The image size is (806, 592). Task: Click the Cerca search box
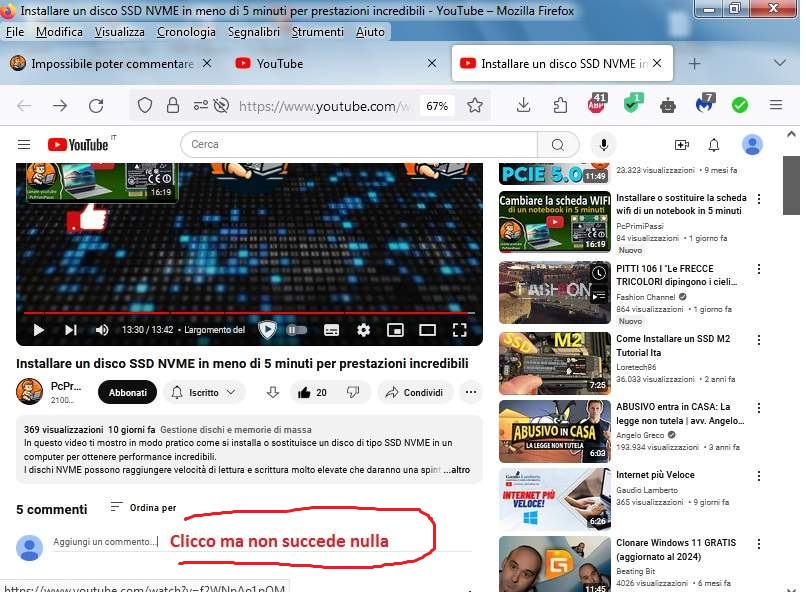359,145
